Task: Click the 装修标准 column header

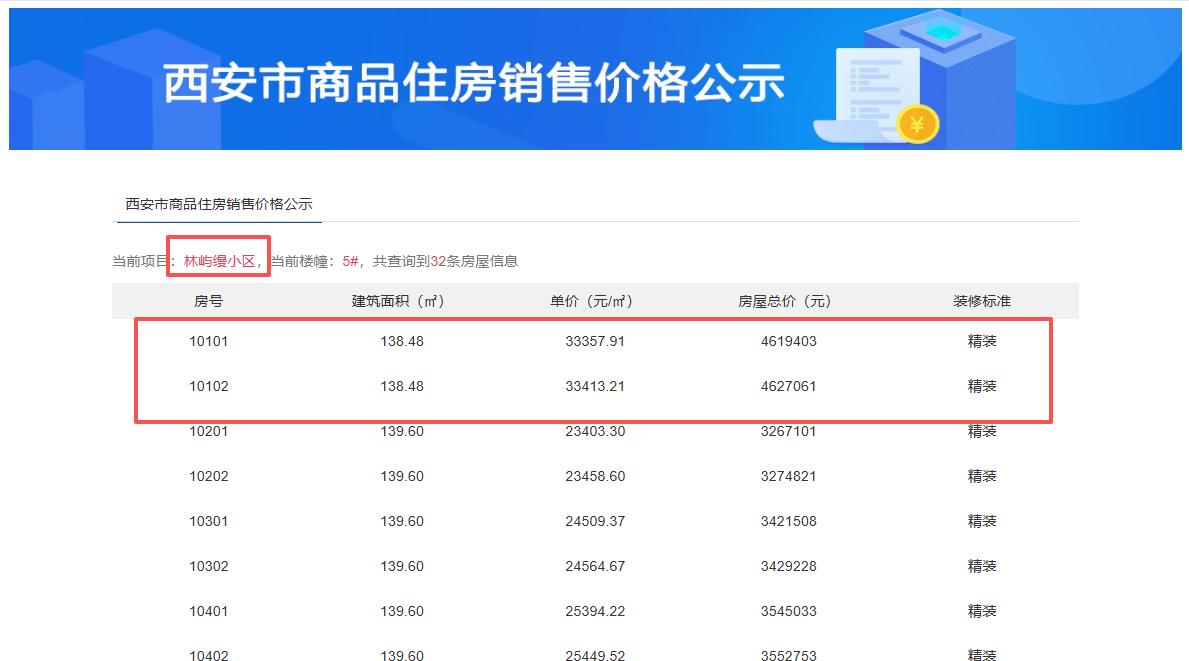Action: [983, 300]
